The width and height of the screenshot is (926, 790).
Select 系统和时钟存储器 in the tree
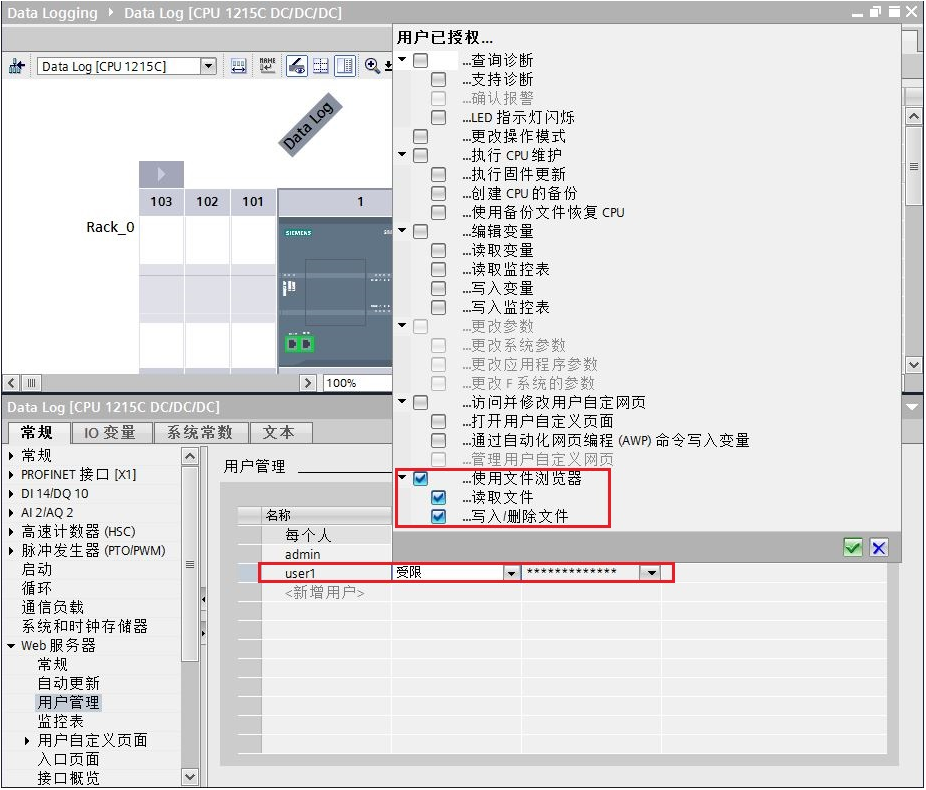[84, 626]
